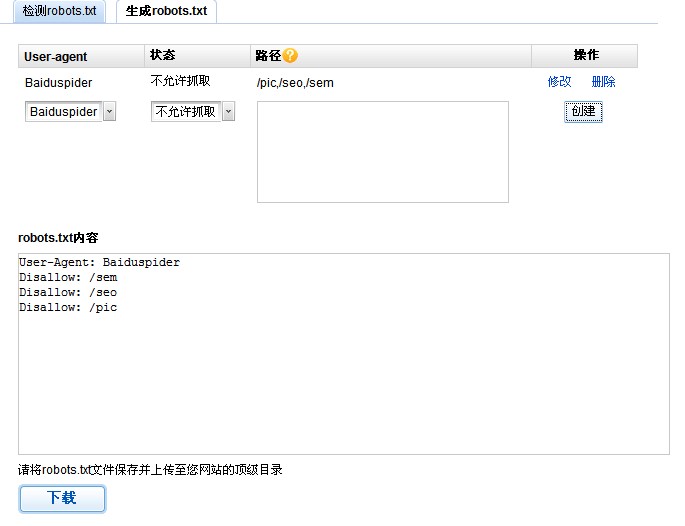
Task: Click the /pic,/seo,/sem path cell
Action: coord(295,83)
